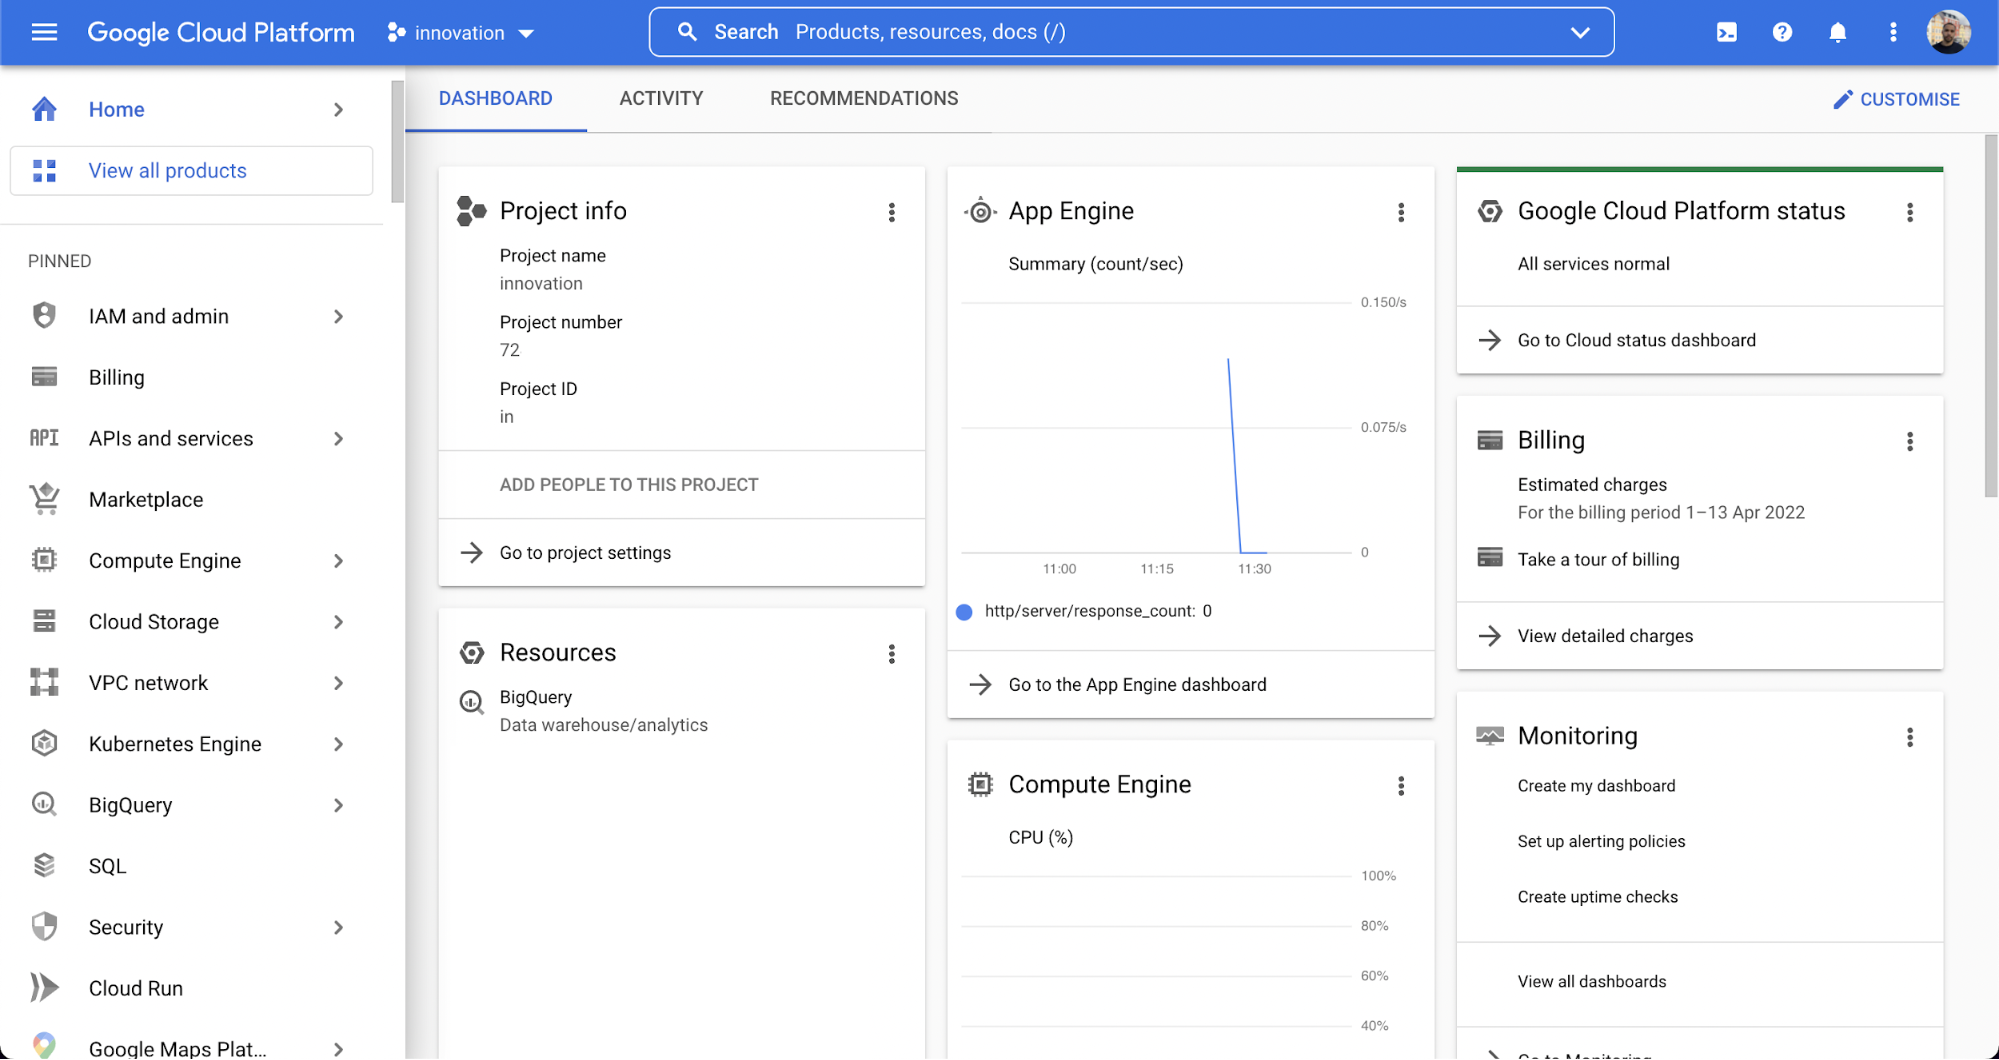Image resolution: width=1999 pixels, height=1060 pixels.
Task: Expand Kubernetes Engine submenu chevron
Action: click(x=339, y=743)
